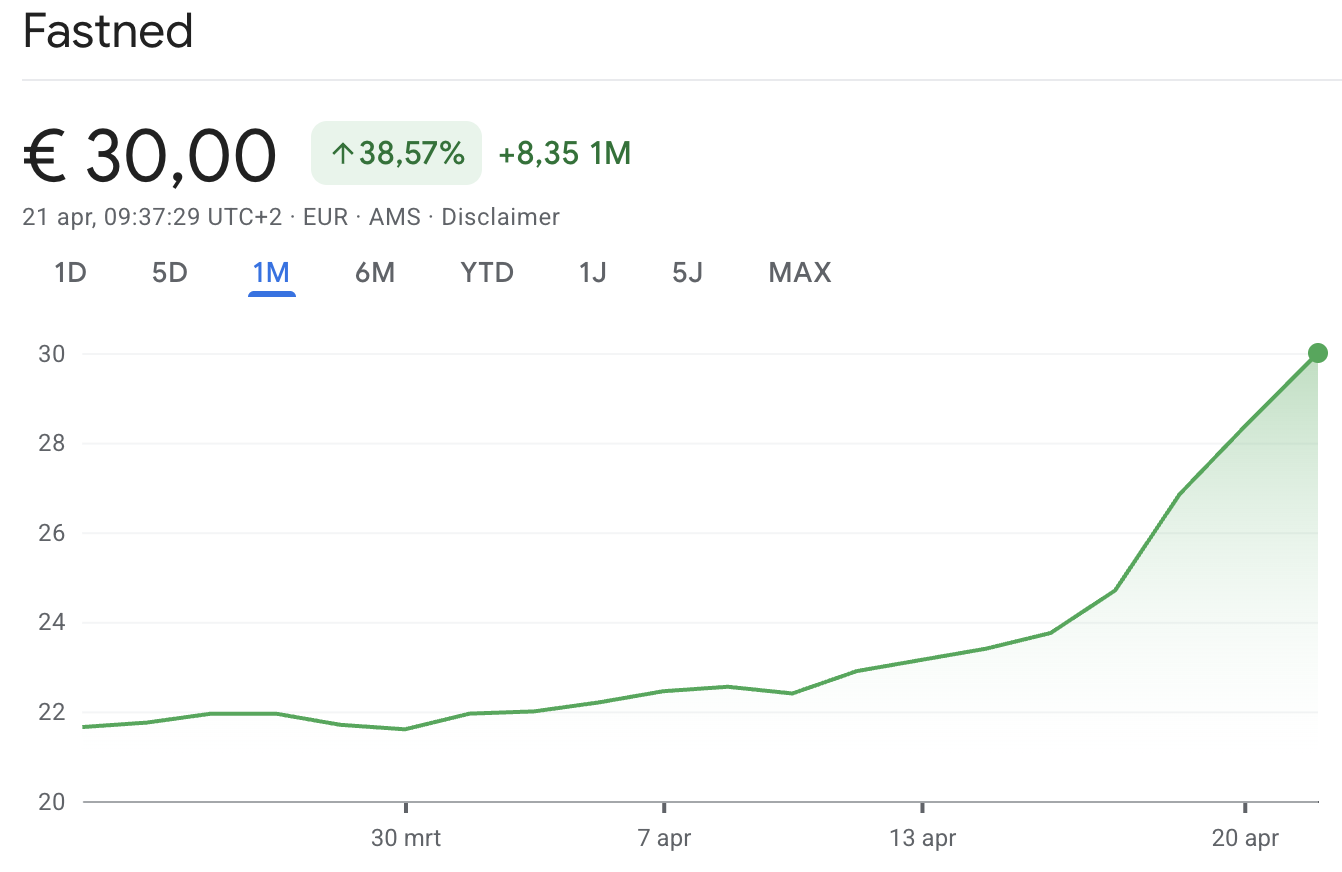View the MAX range chart
The image size is (1342, 872).
click(800, 272)
